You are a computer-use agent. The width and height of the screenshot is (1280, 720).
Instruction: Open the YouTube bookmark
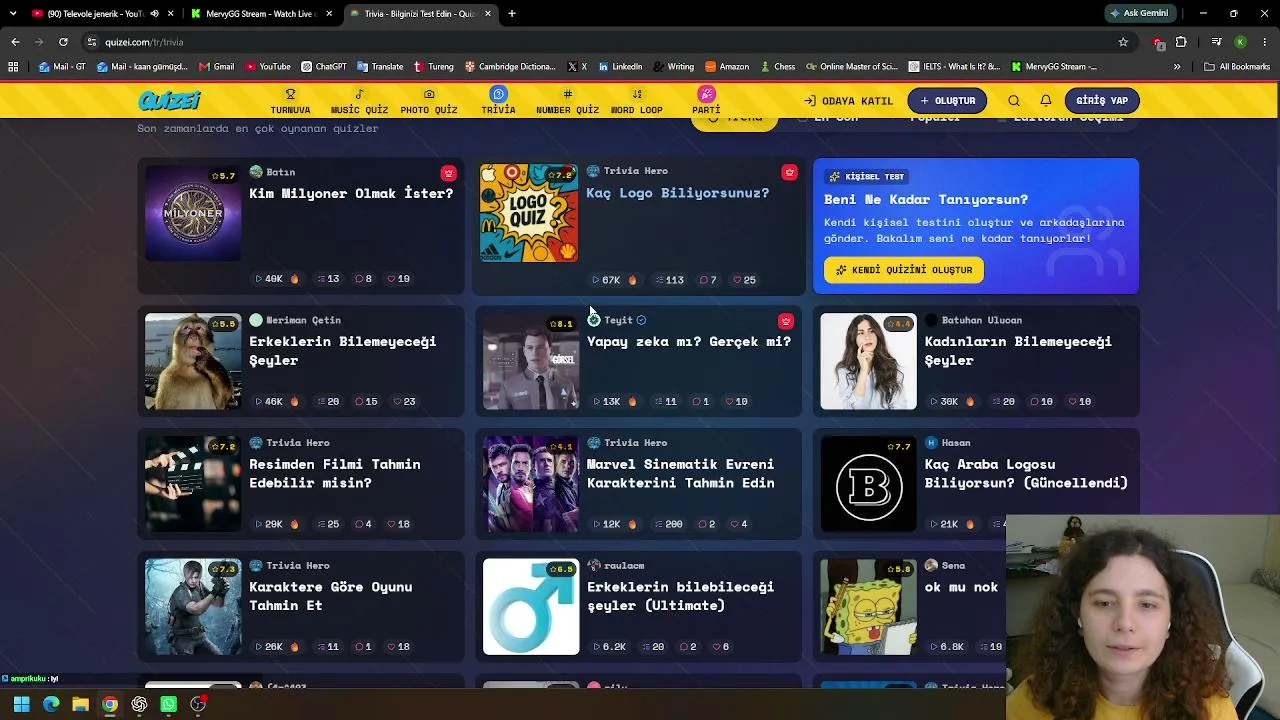(x=268, y=67)
